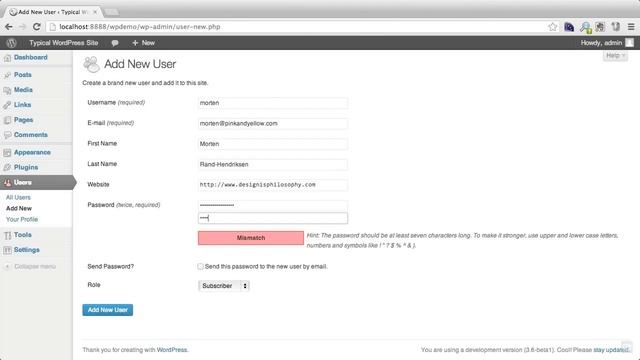The image size is (640, 360).
Task: Click the Users icon in sidebar
Action: pos(7,183)
